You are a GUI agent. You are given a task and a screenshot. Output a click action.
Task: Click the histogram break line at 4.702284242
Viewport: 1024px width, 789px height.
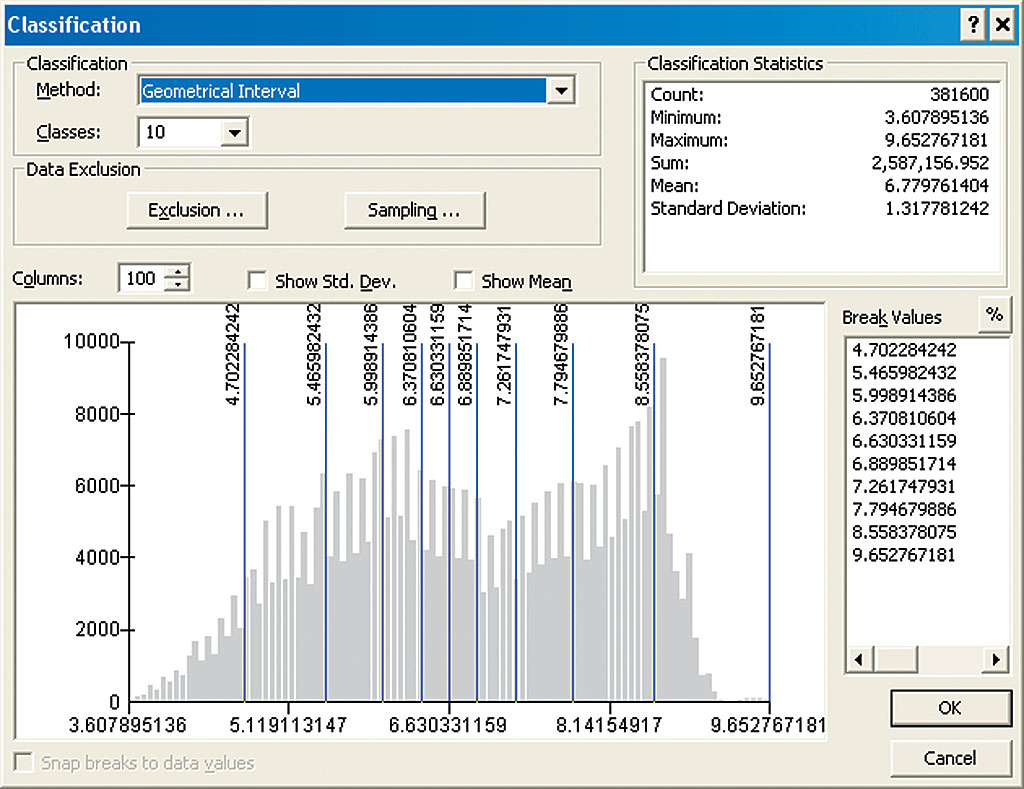[x=245, y=523]
